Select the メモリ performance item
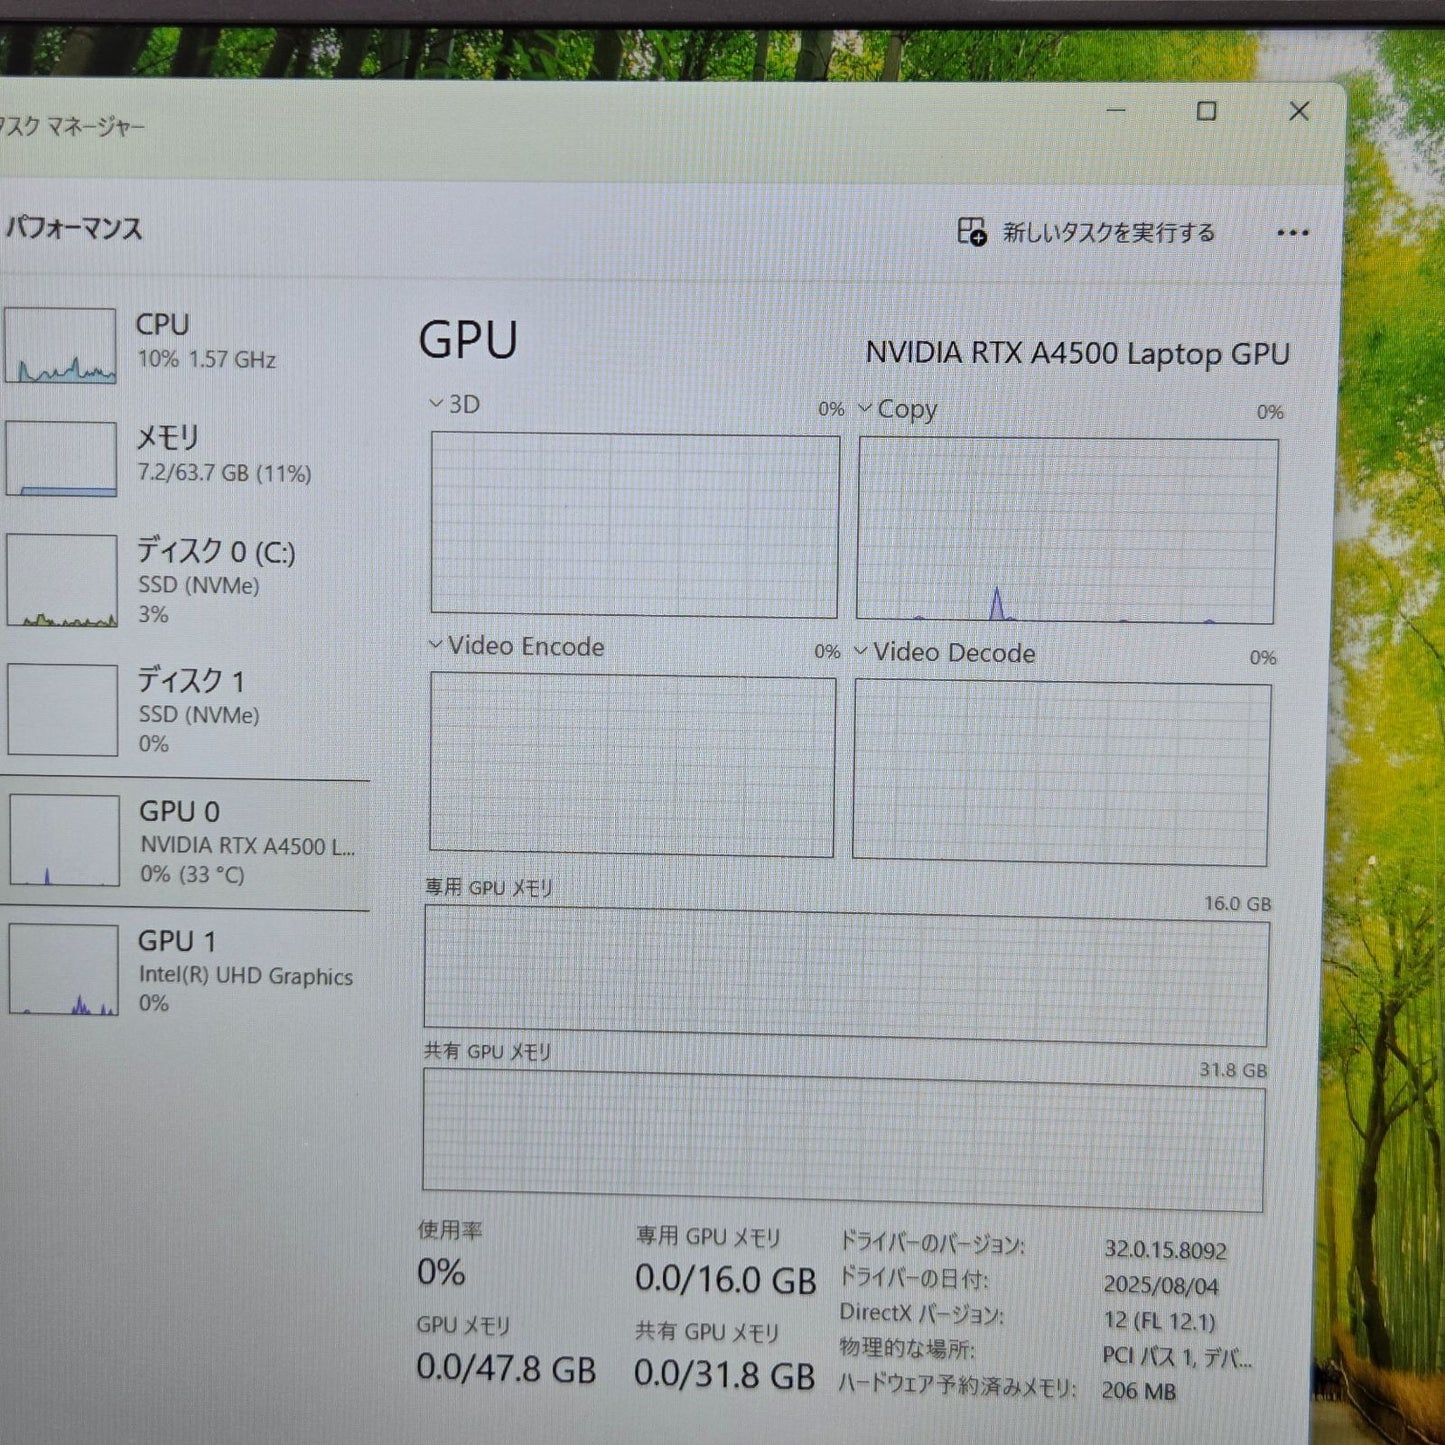This screenshot has height=1445, width=1445. coord(185,457)
